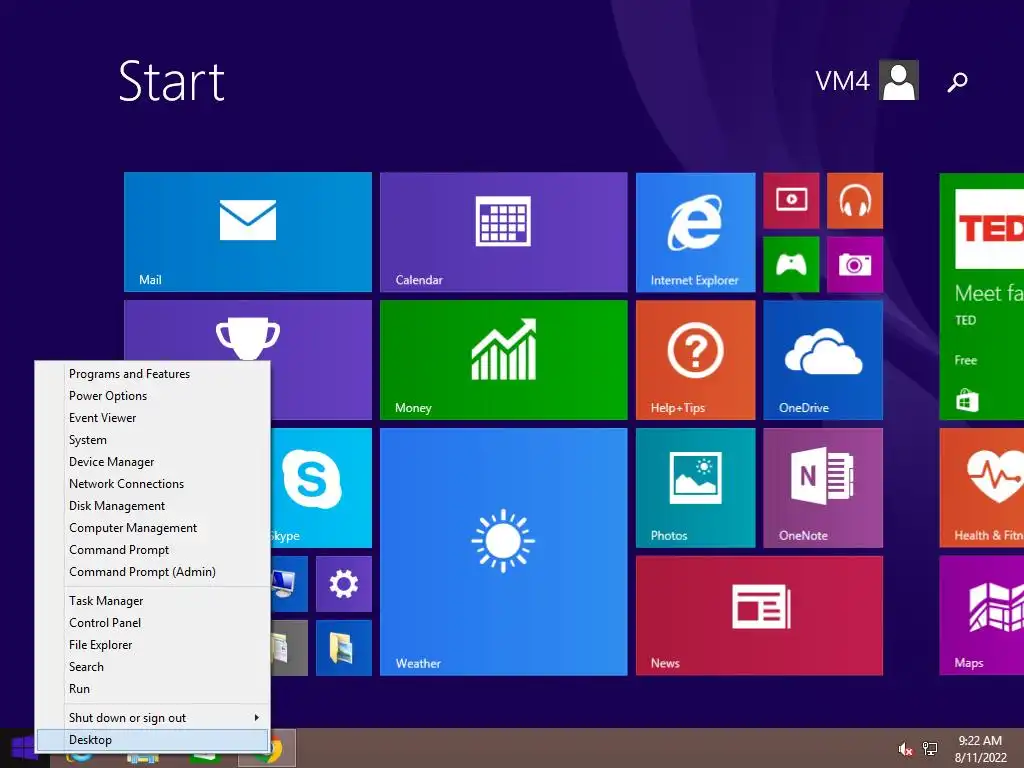1024x768 pixels.
Task: Open the orange Music headphones tile
Action: [x=855, y=200]
